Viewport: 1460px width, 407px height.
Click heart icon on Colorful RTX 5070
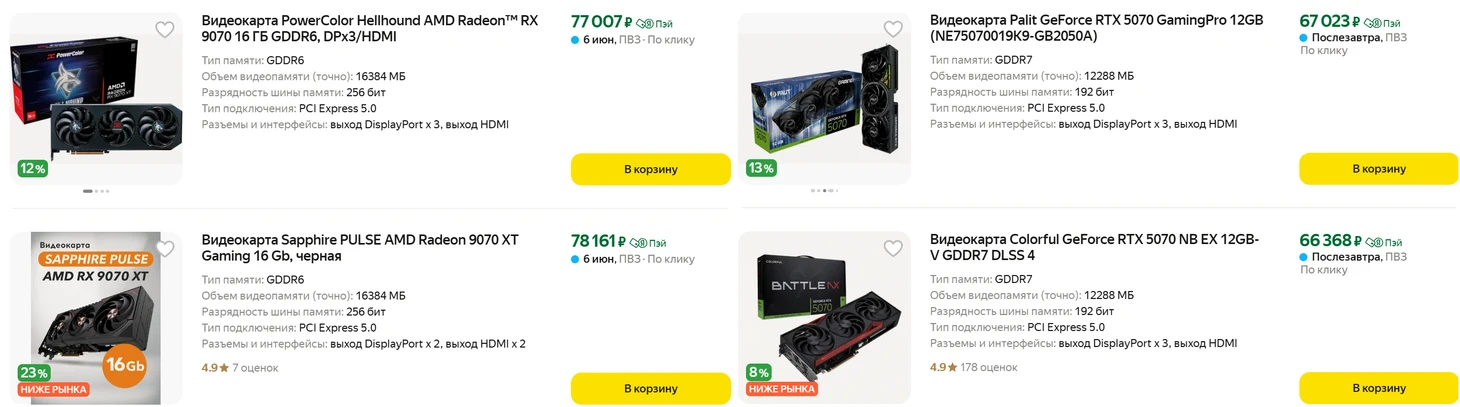click(x=893, y=248)
